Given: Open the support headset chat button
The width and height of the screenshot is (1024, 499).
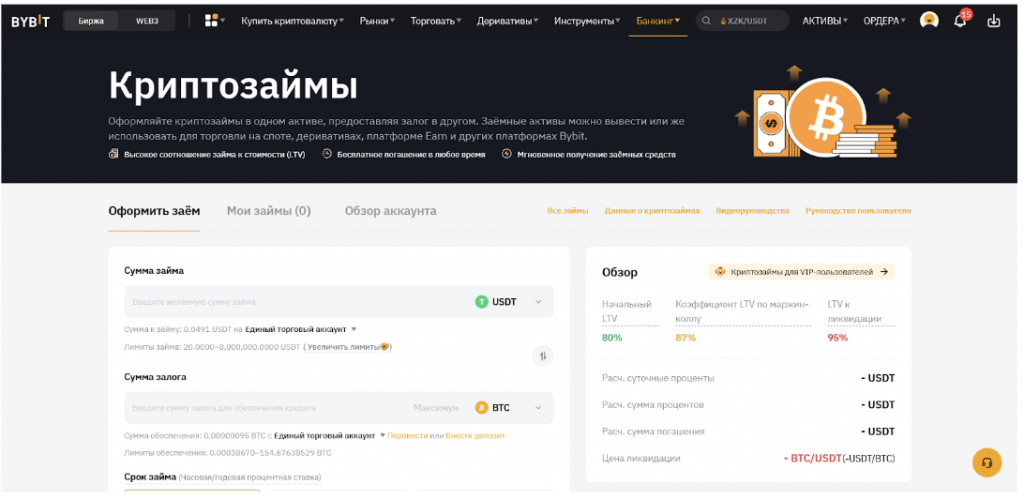Looking at the screenshot, I should tap(987, 462).
